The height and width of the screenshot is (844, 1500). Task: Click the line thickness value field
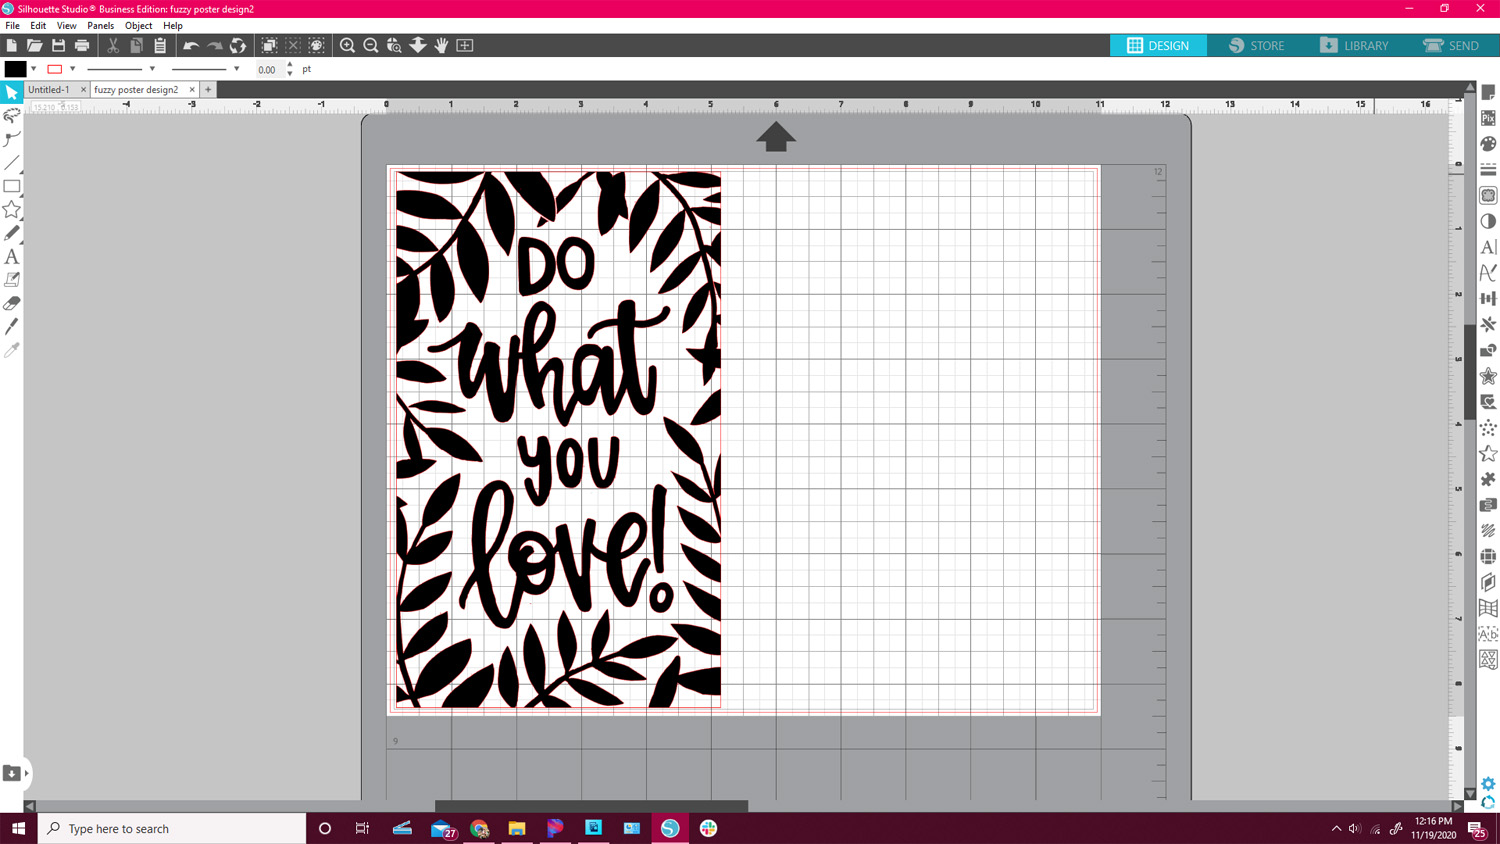(269, 69)
